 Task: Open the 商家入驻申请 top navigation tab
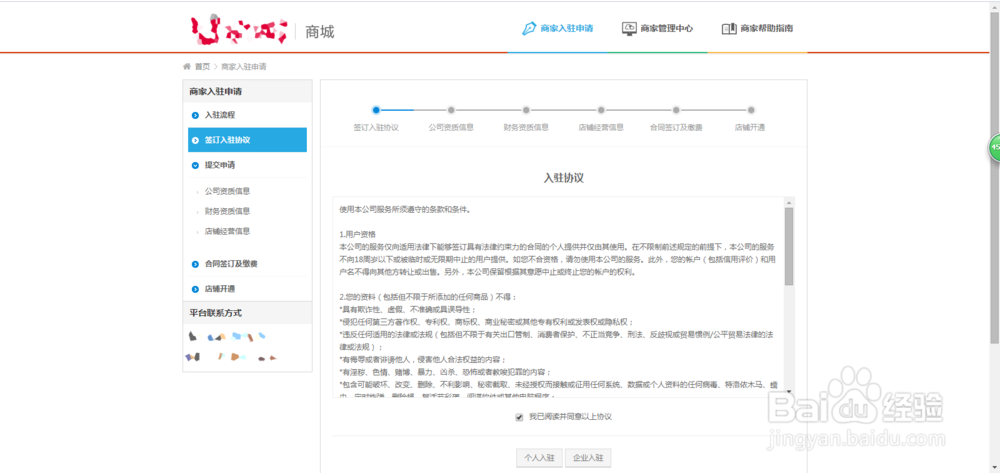click(x=557, y=29)
